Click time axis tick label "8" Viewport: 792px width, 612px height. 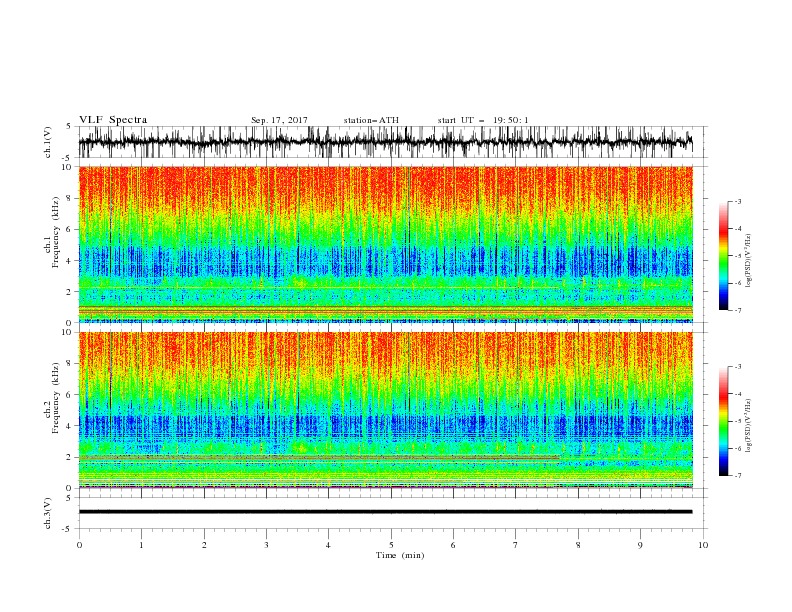pyautogui.click(x=578, y=545)
